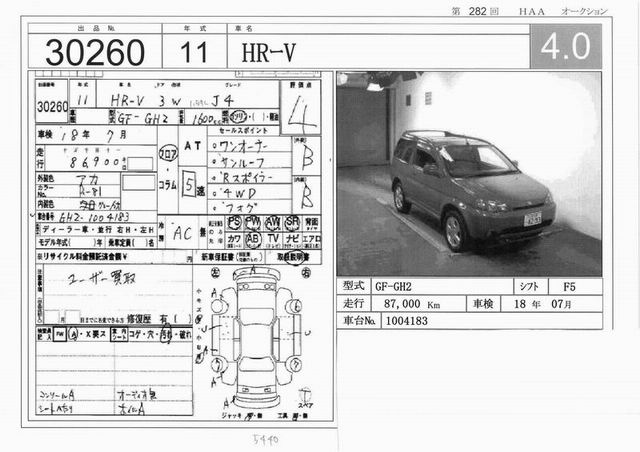The width and height of the screenshot is (640, 452).
Task: Click handwritten chassis GH2-1004183
Action: point(94,217)
